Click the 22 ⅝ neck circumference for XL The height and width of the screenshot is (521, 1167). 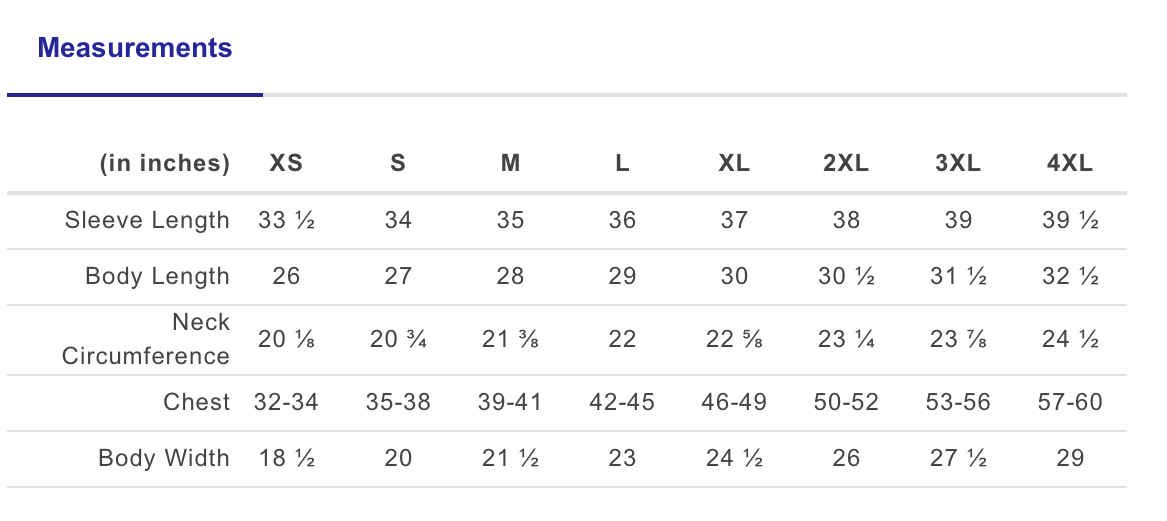(734, 339)
